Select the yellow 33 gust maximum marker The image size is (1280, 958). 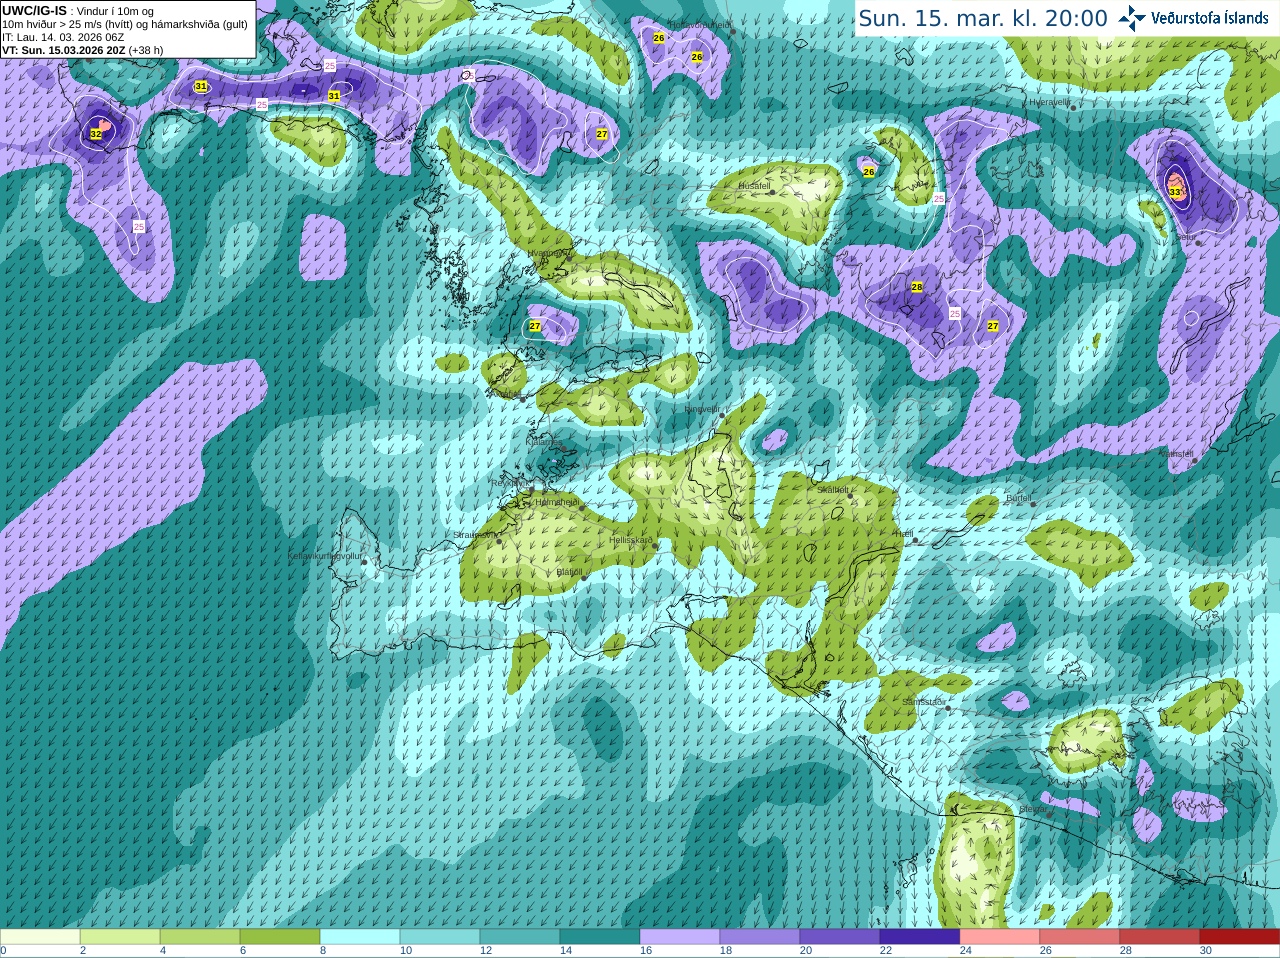coord(1175,191)
